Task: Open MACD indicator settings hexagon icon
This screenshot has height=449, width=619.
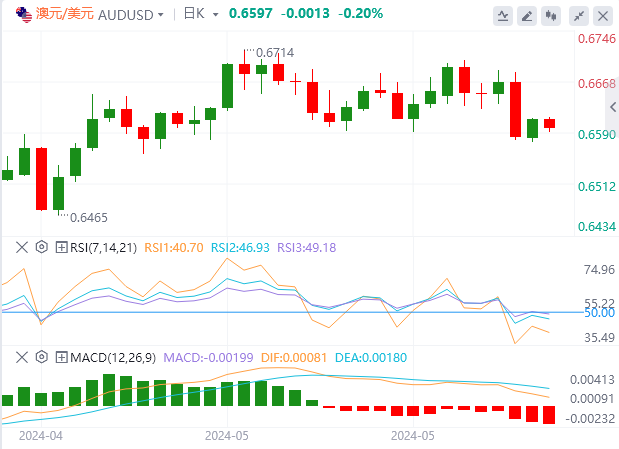Action: 41,357
